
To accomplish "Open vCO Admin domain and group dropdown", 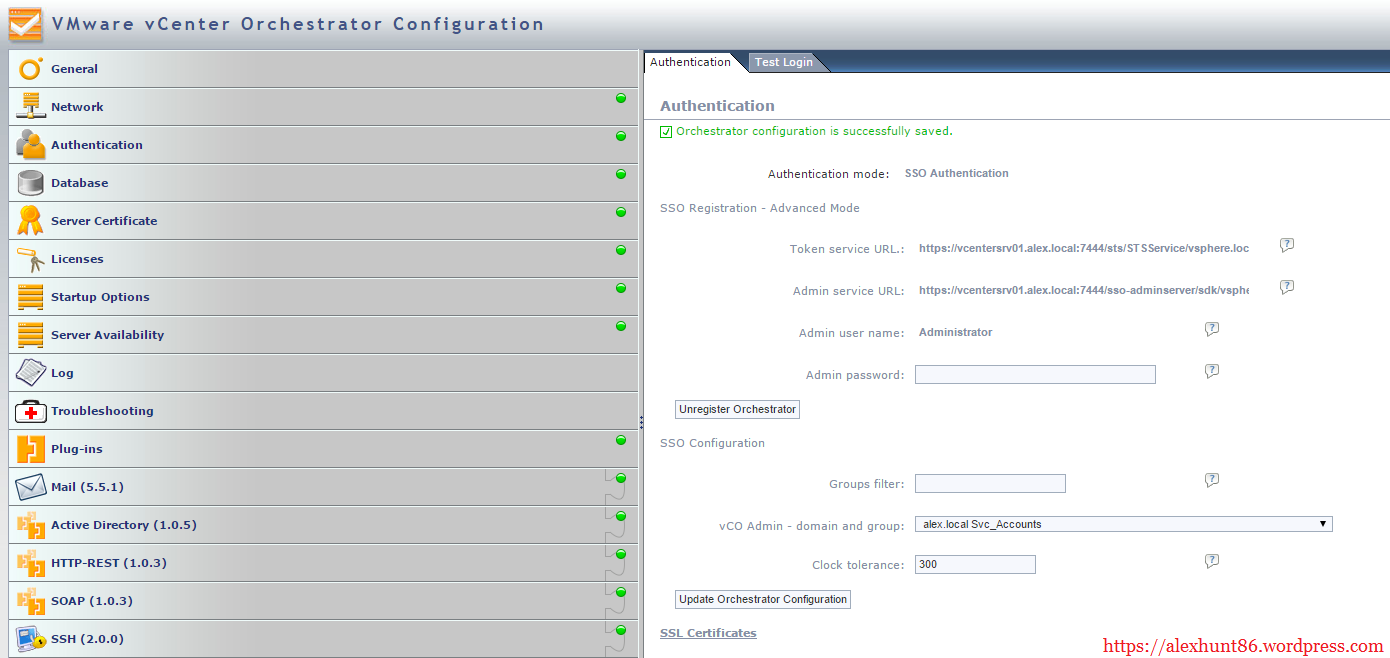I will (1123, 524).
